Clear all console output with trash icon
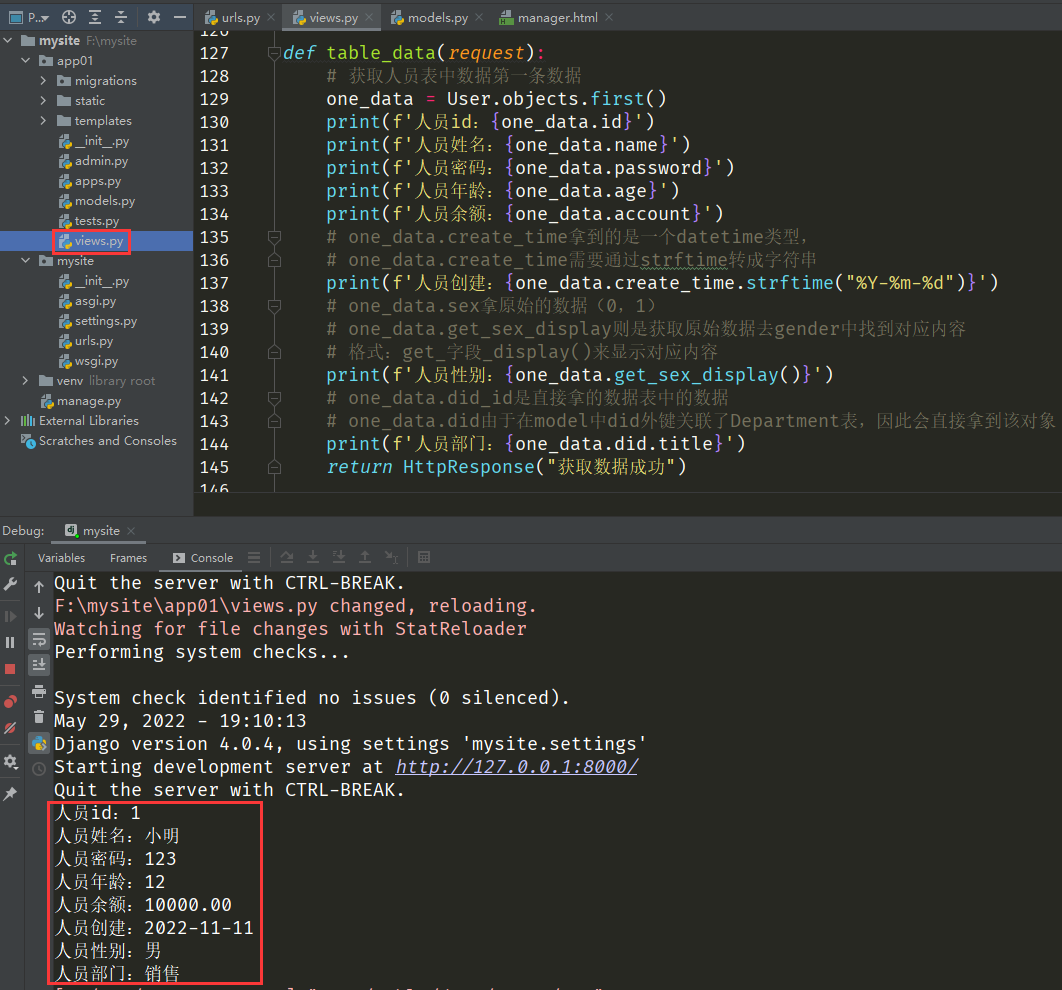Screen dimensions: 1062x990 coord(39,716)
